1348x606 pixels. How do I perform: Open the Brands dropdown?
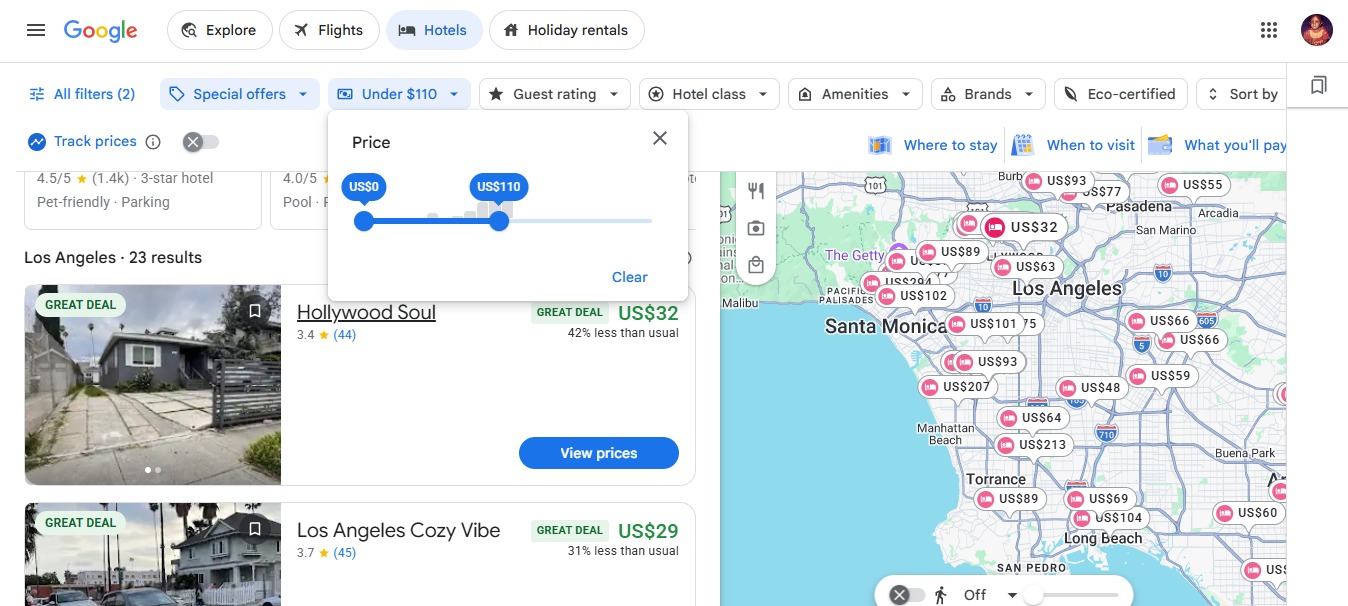[x=988, y=94]
